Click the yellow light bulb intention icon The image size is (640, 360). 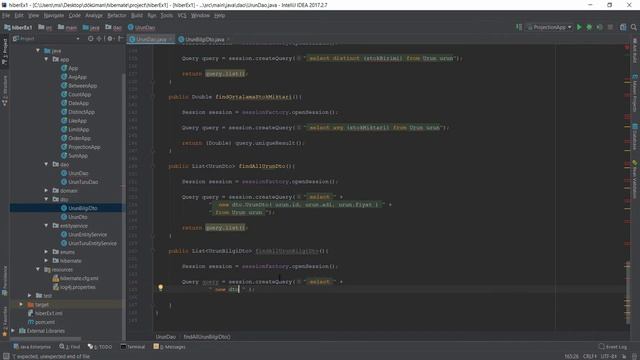160,288
